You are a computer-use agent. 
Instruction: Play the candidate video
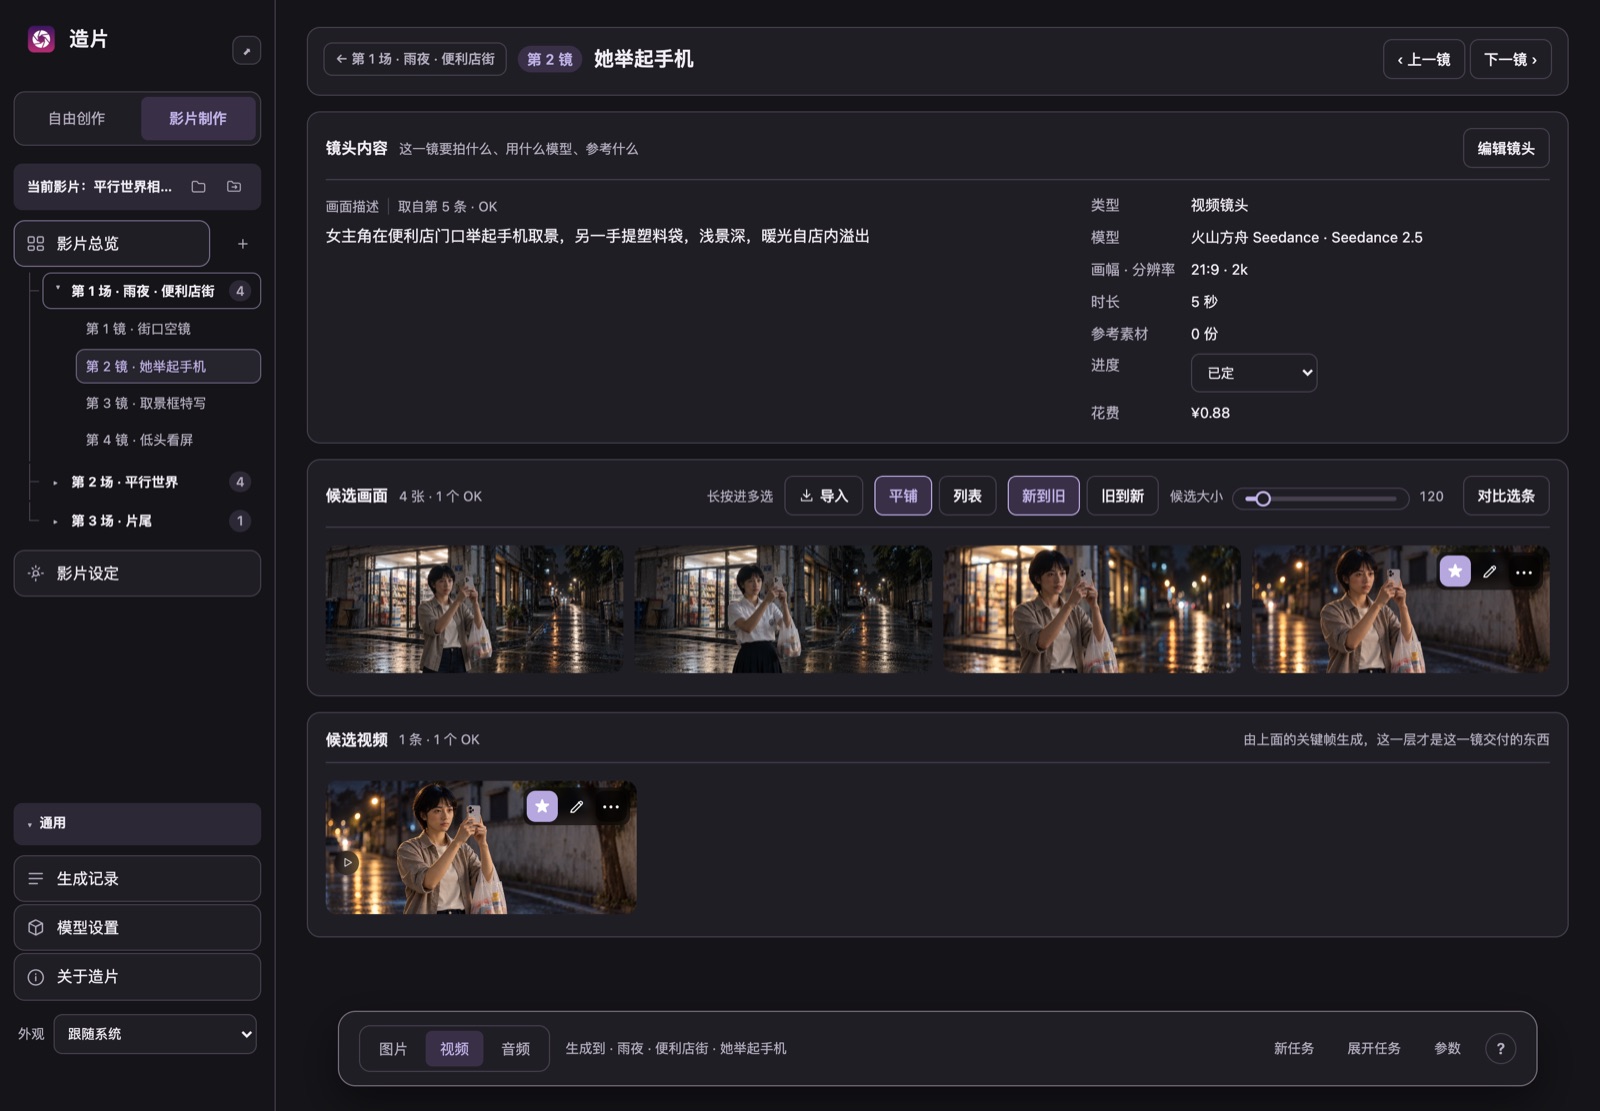pos(347,862)
